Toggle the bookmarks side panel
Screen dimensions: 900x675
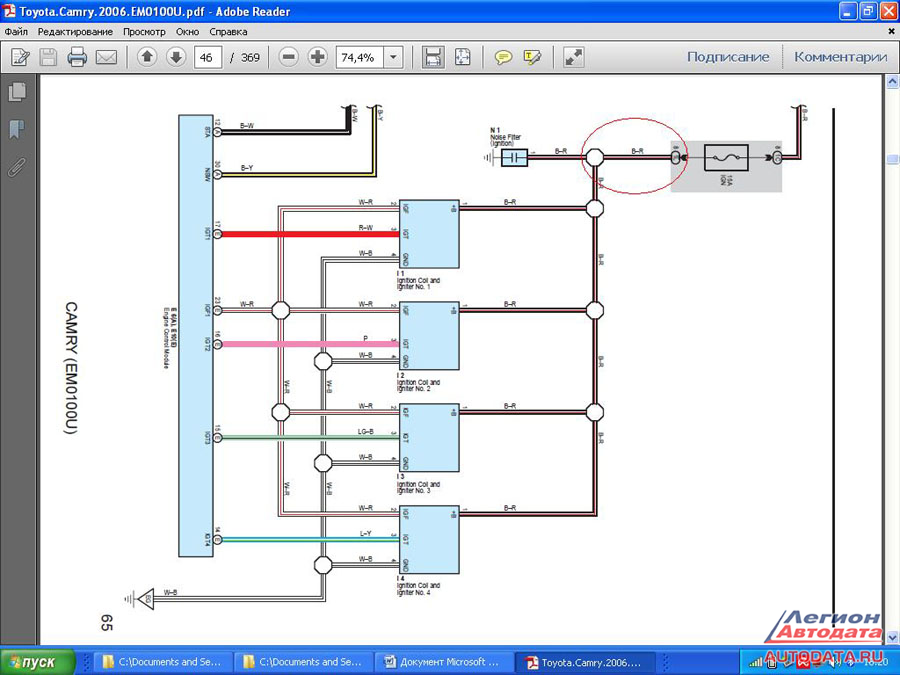pyautogui.click(x=17, y=130)
